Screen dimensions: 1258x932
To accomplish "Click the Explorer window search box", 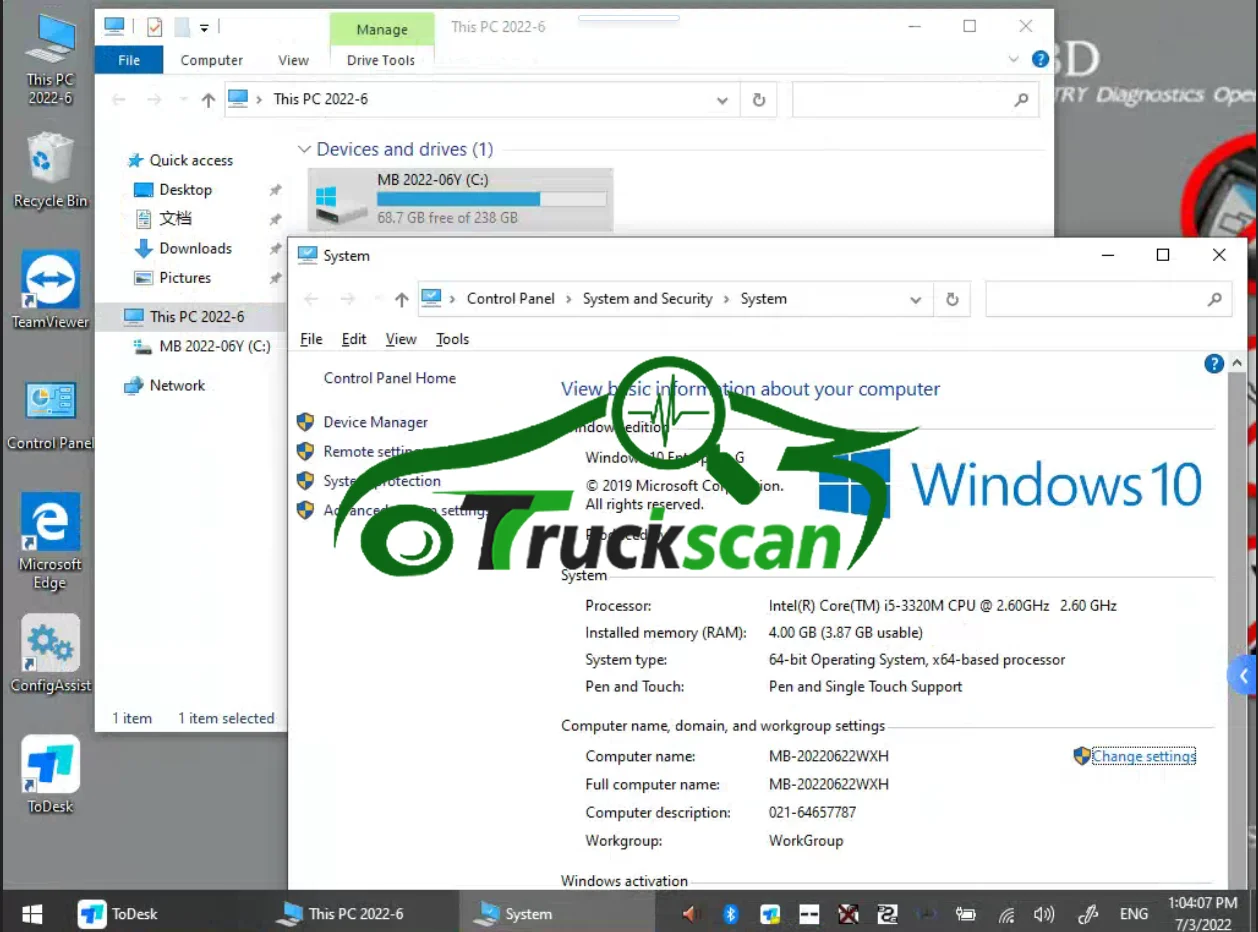I will click(x=914, y=100).
